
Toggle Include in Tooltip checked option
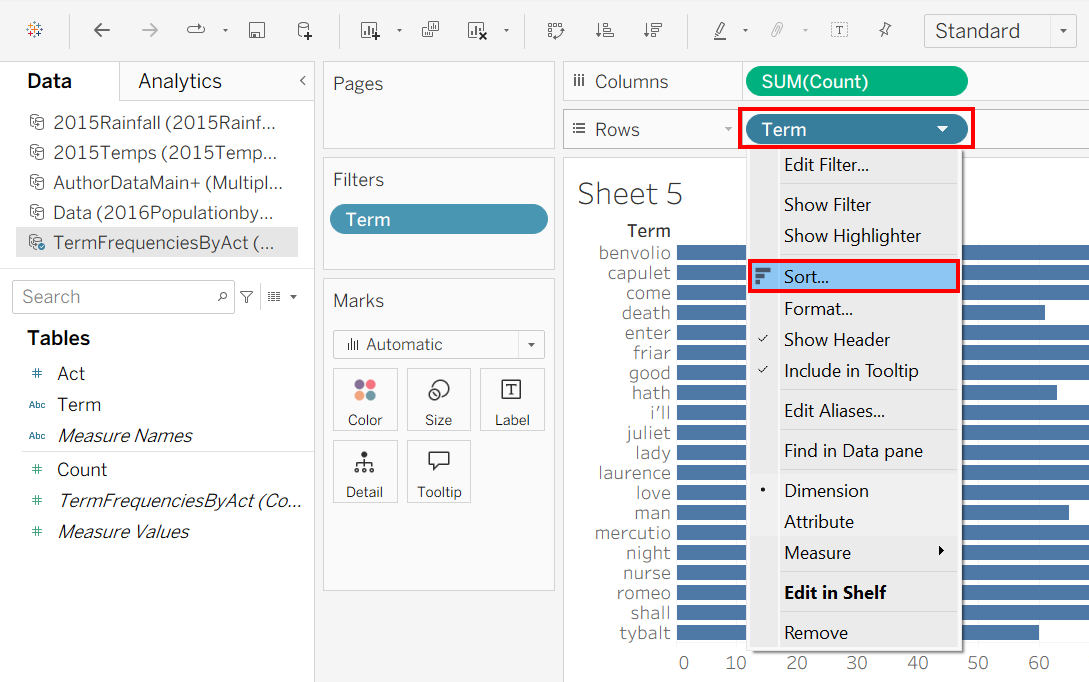[854, 371]
